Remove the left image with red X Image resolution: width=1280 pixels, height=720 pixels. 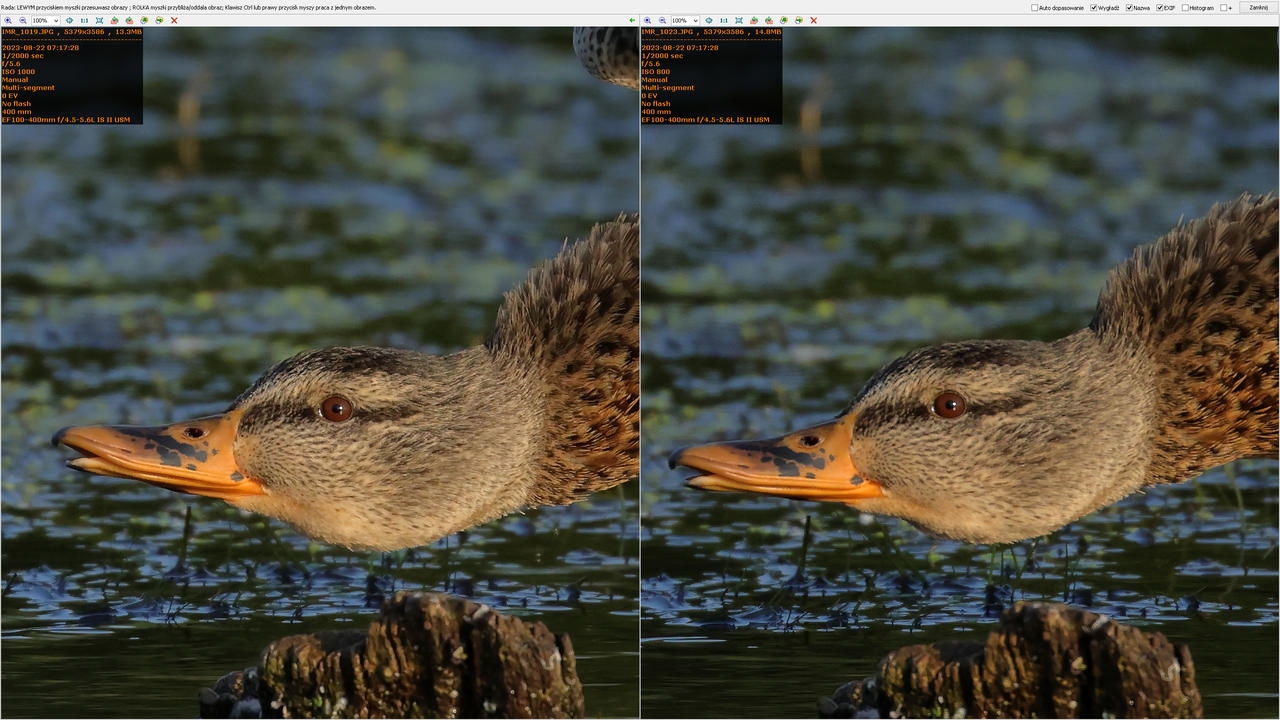click(174, 20)
